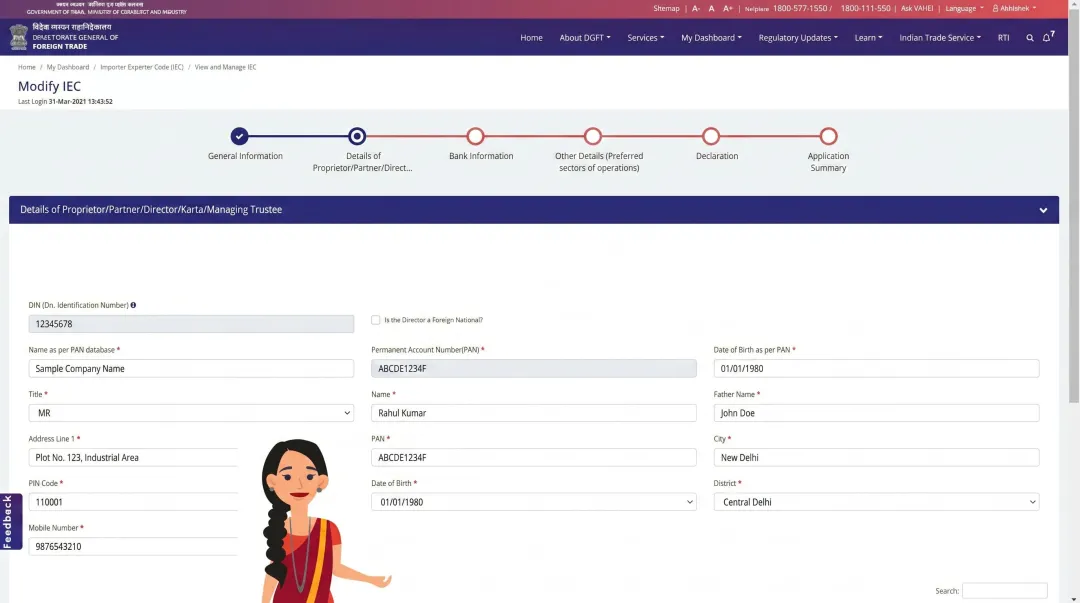1080x603 pixels.
Task: Click the Details of Proprietor step circle
Action: point(357,136)
